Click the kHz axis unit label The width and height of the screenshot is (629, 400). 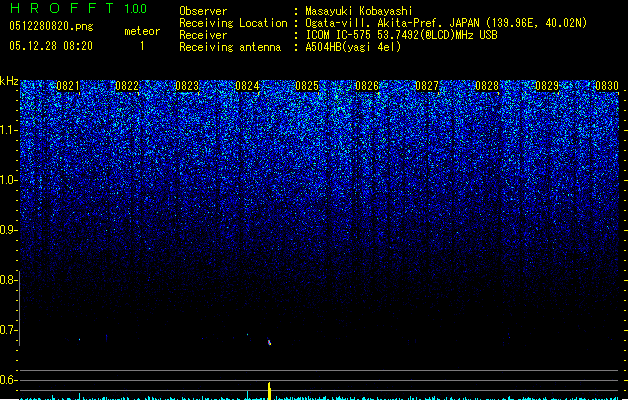[9, 81]
